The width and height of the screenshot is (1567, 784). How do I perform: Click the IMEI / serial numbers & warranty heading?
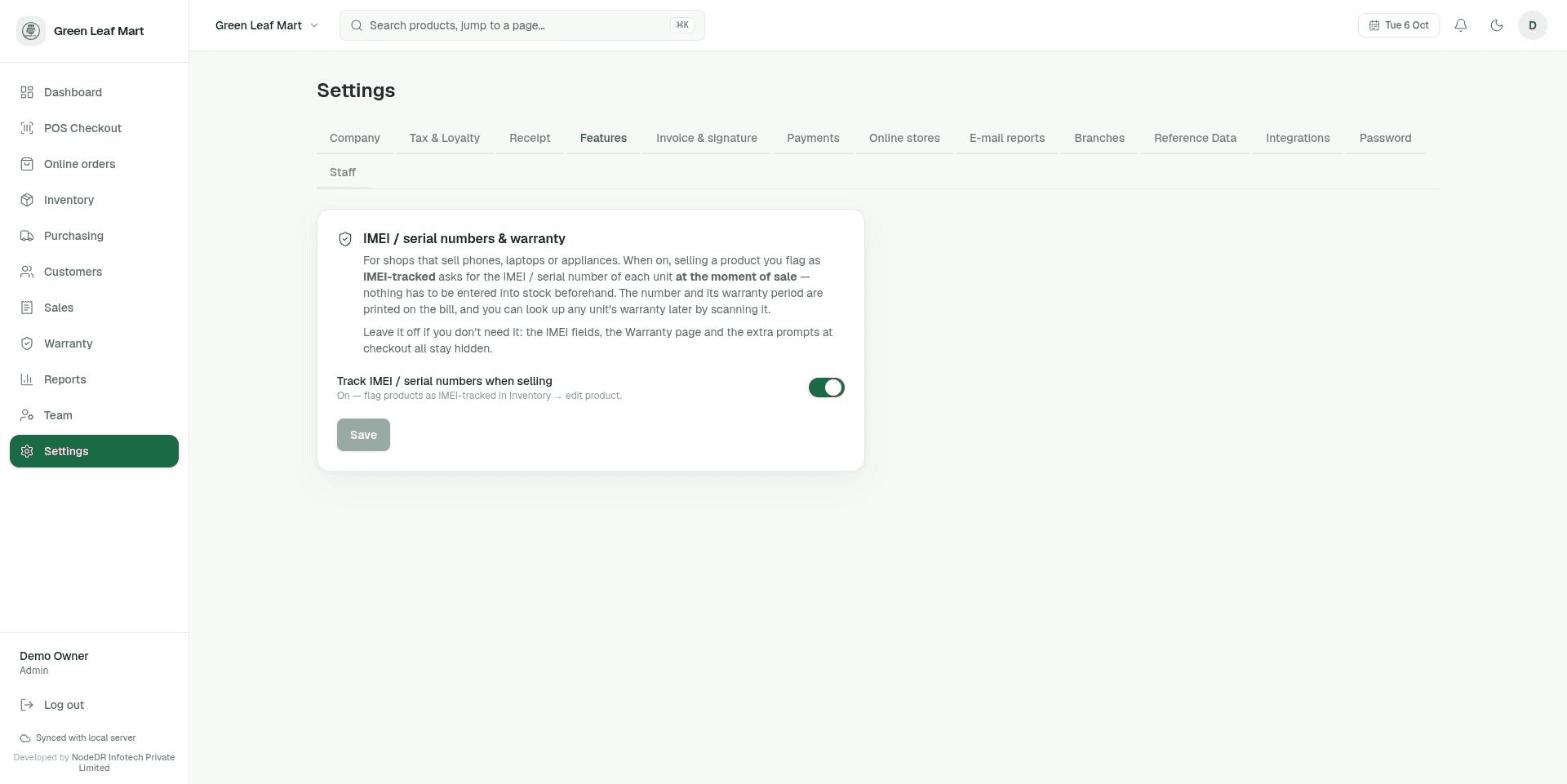click(464, 239)
